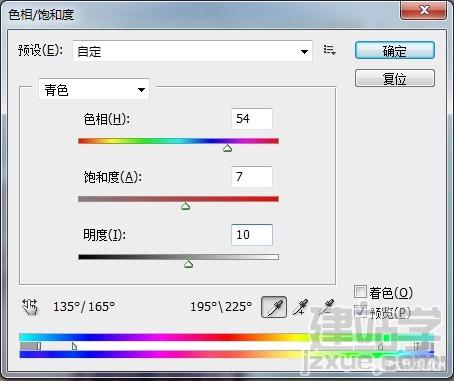454x381 pixels.
Task: Close the 色相/饱和度 dialog
Action: 424,10
